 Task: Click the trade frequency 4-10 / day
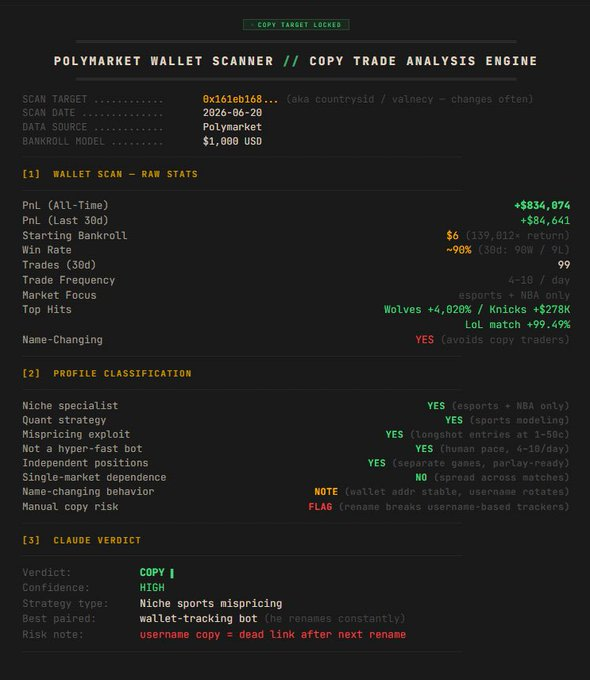[539, 280]
